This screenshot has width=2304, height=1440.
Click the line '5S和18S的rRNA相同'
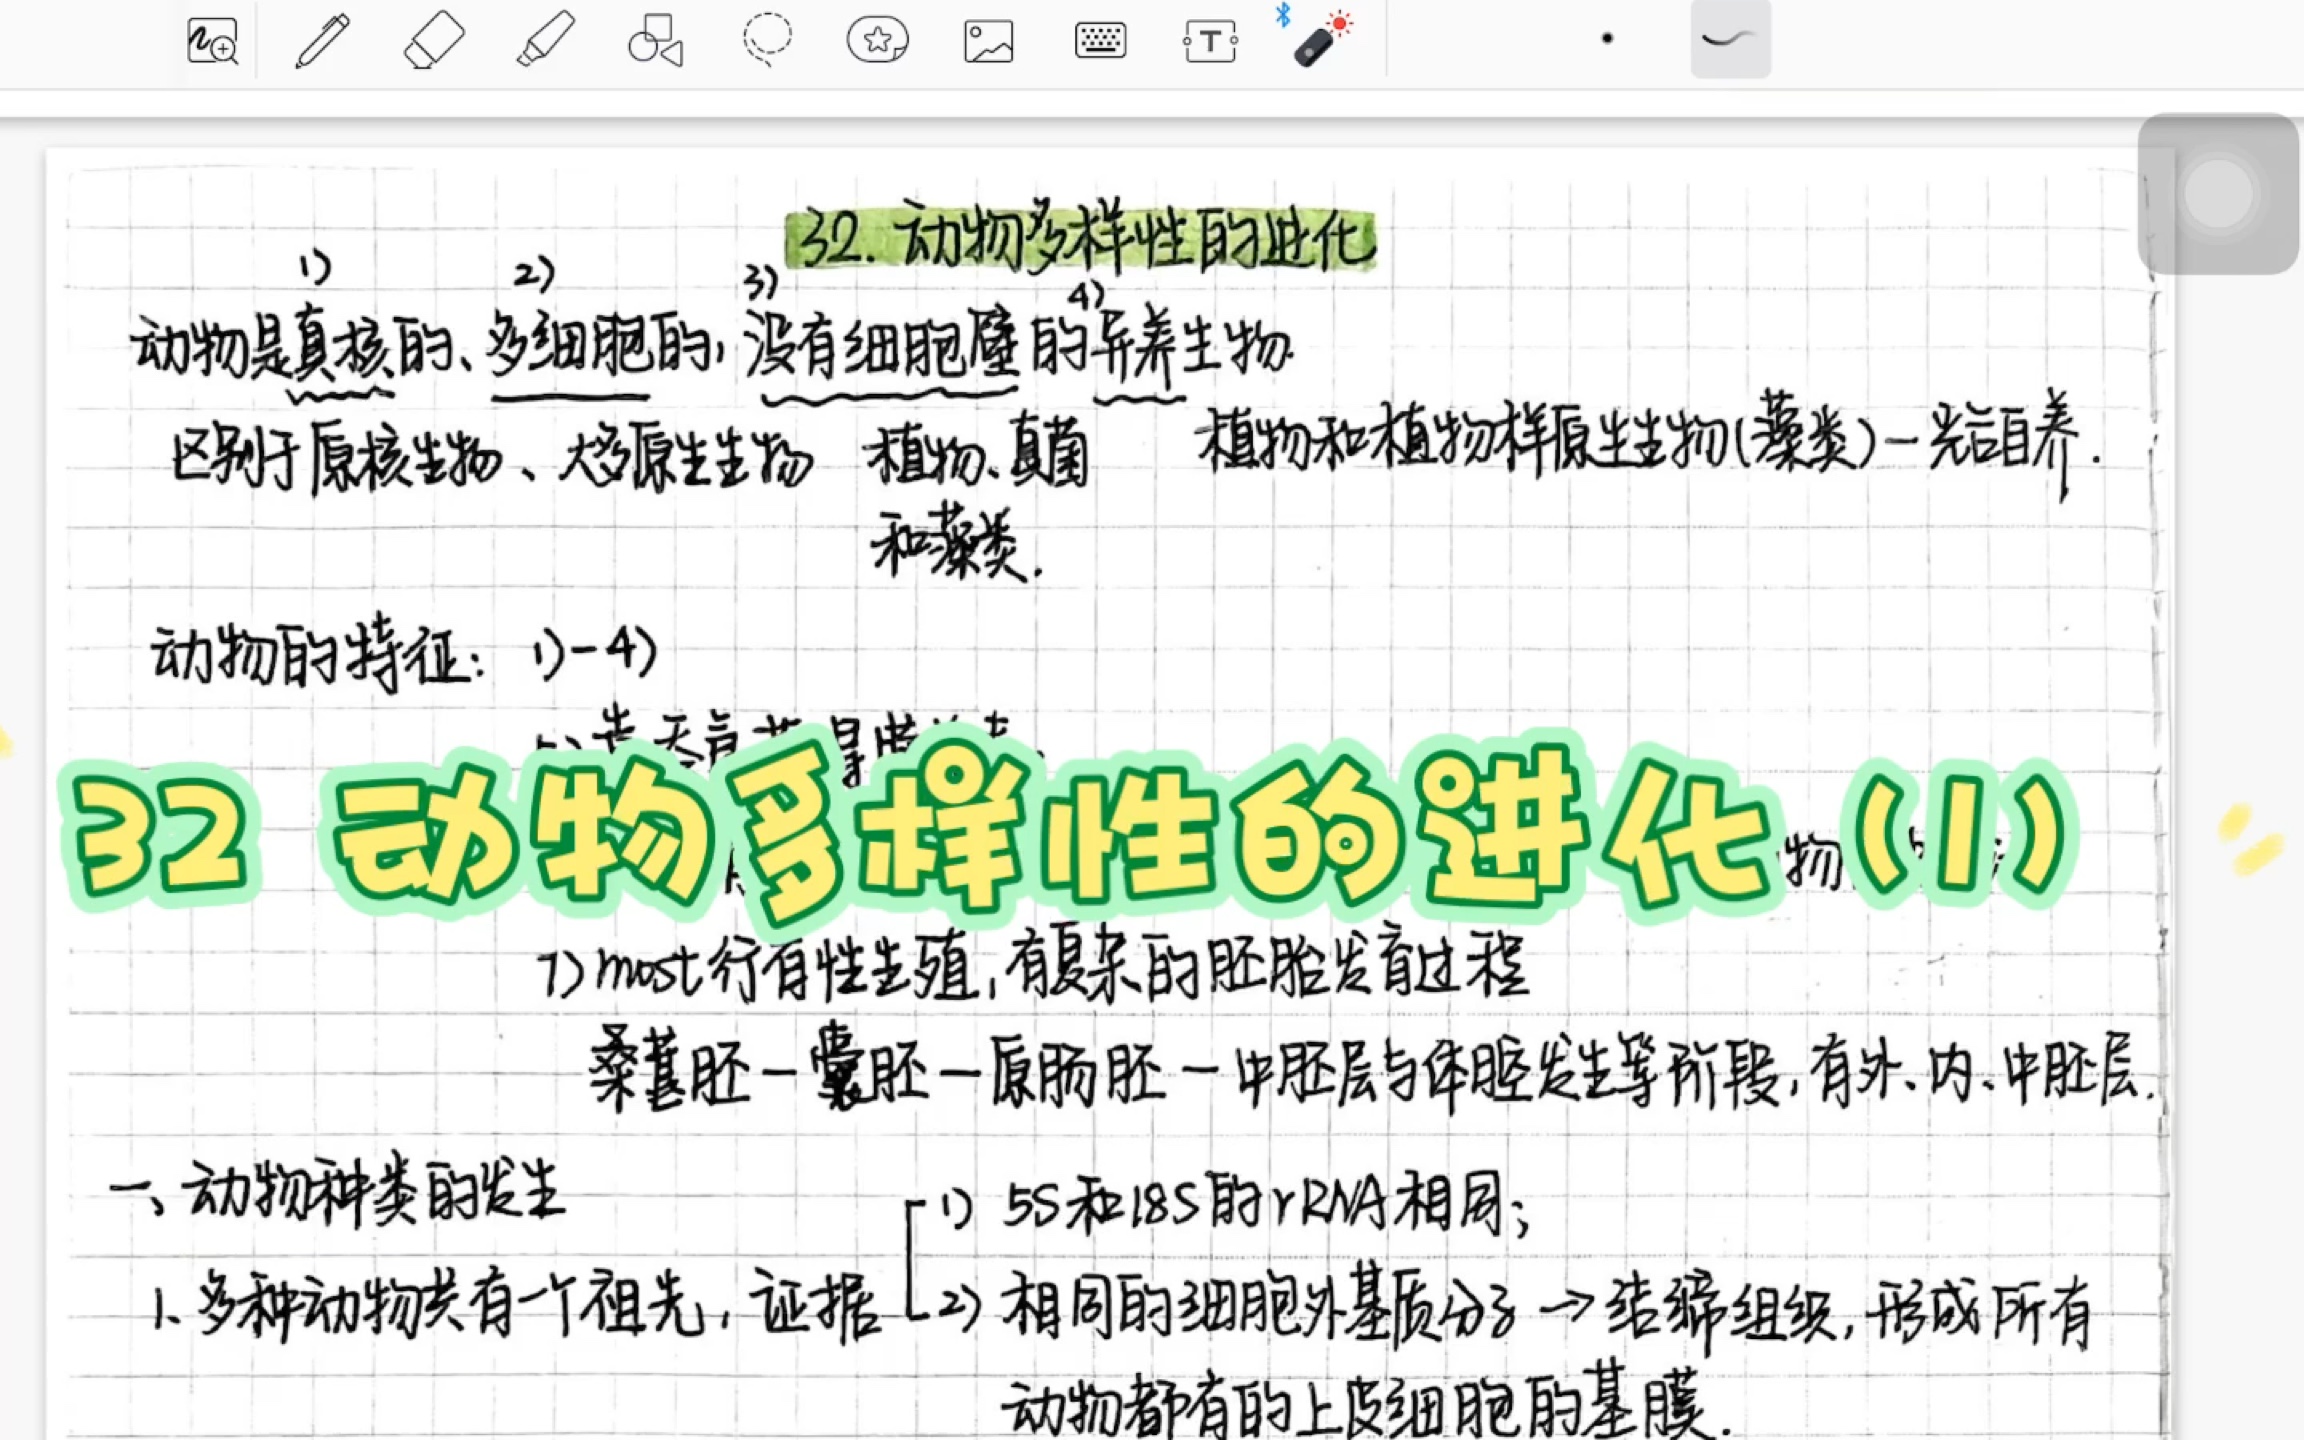pyautogui.click(x=1264, y=1202)
